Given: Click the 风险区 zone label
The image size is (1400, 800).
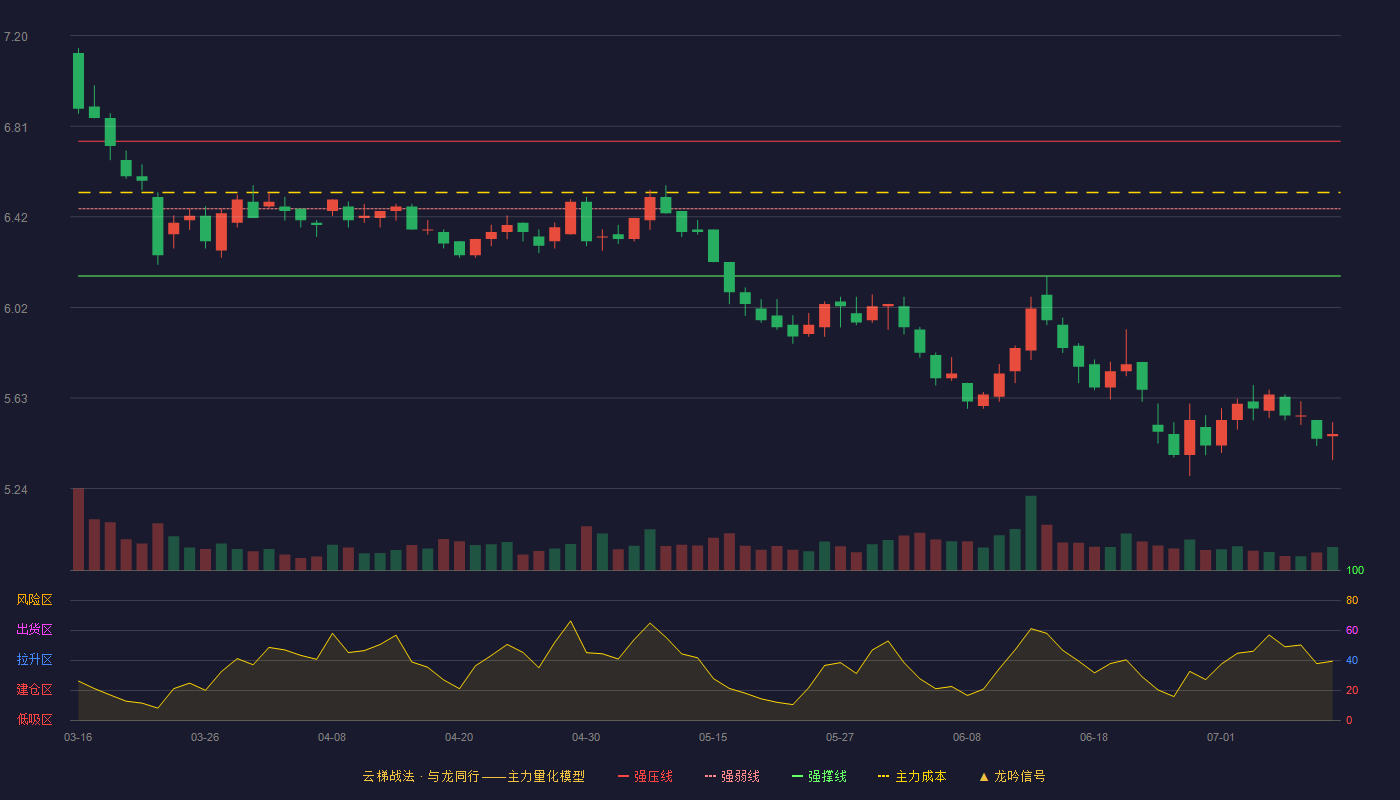Looking at the screenshot, I should point(34,600).
